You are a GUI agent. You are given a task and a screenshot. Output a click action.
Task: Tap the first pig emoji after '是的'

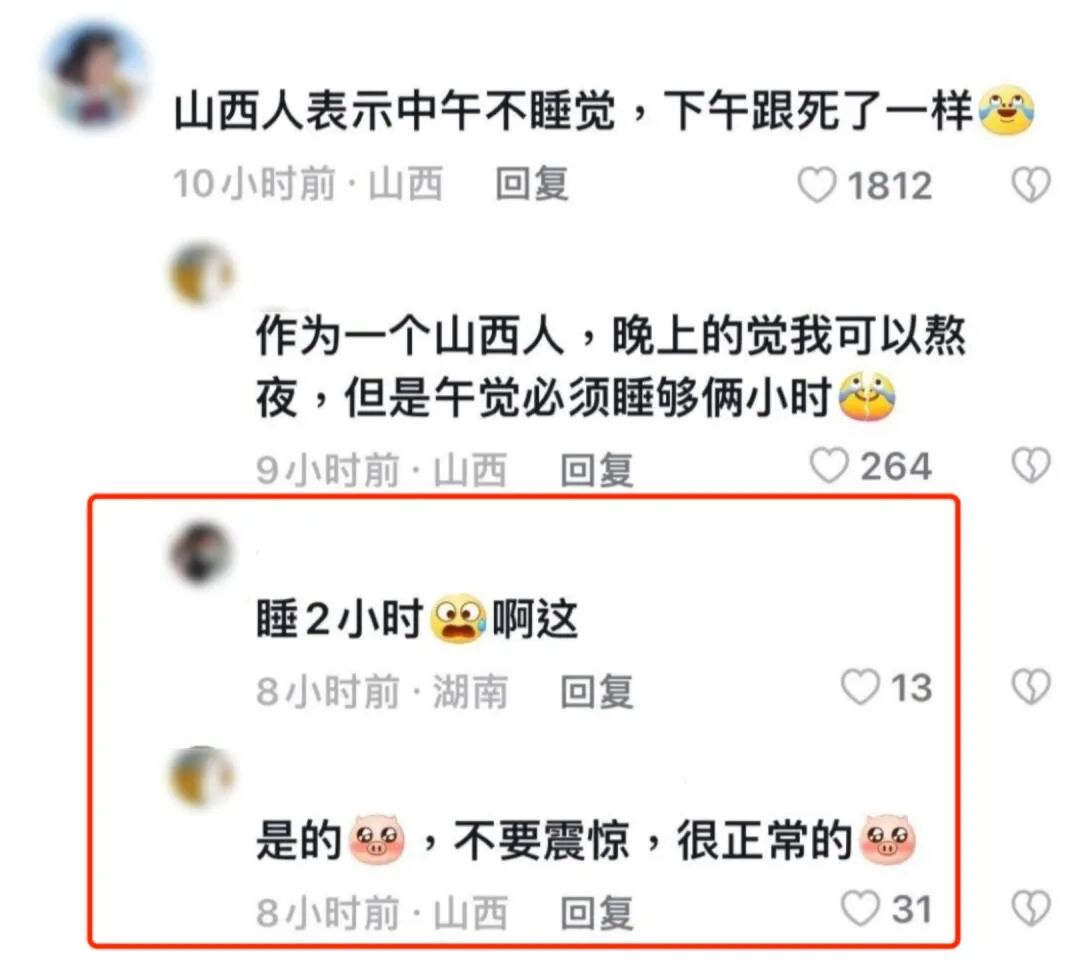click(x=377, y=839)
